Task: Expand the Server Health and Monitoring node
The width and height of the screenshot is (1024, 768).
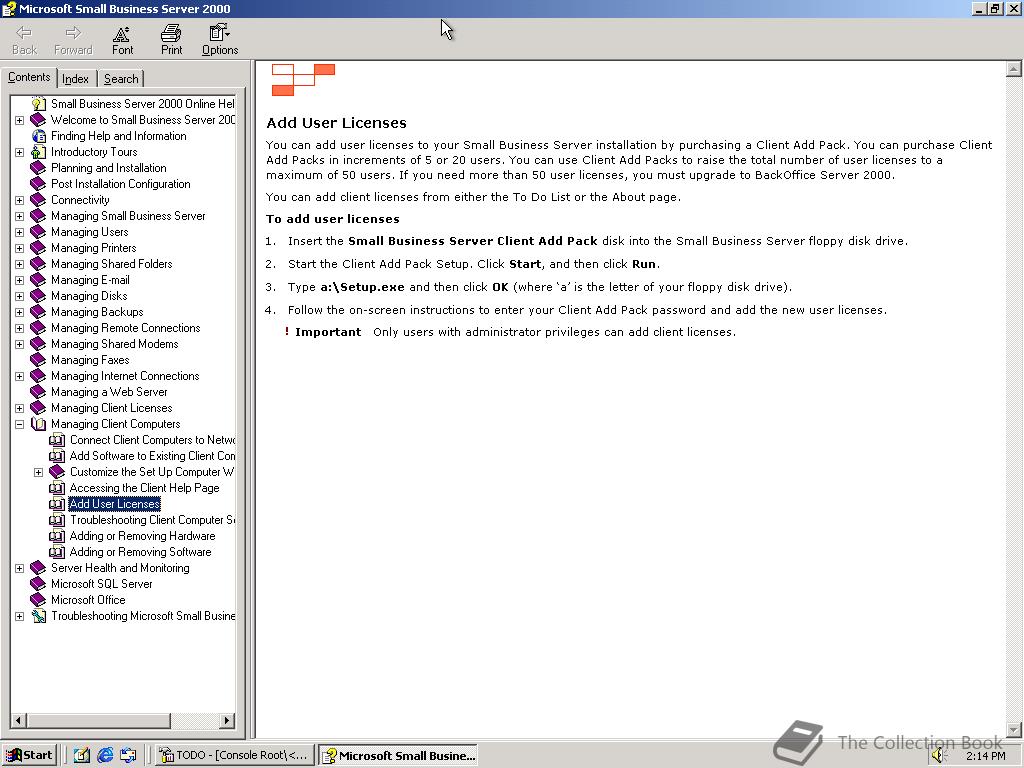Action: (x=20, y=568)
